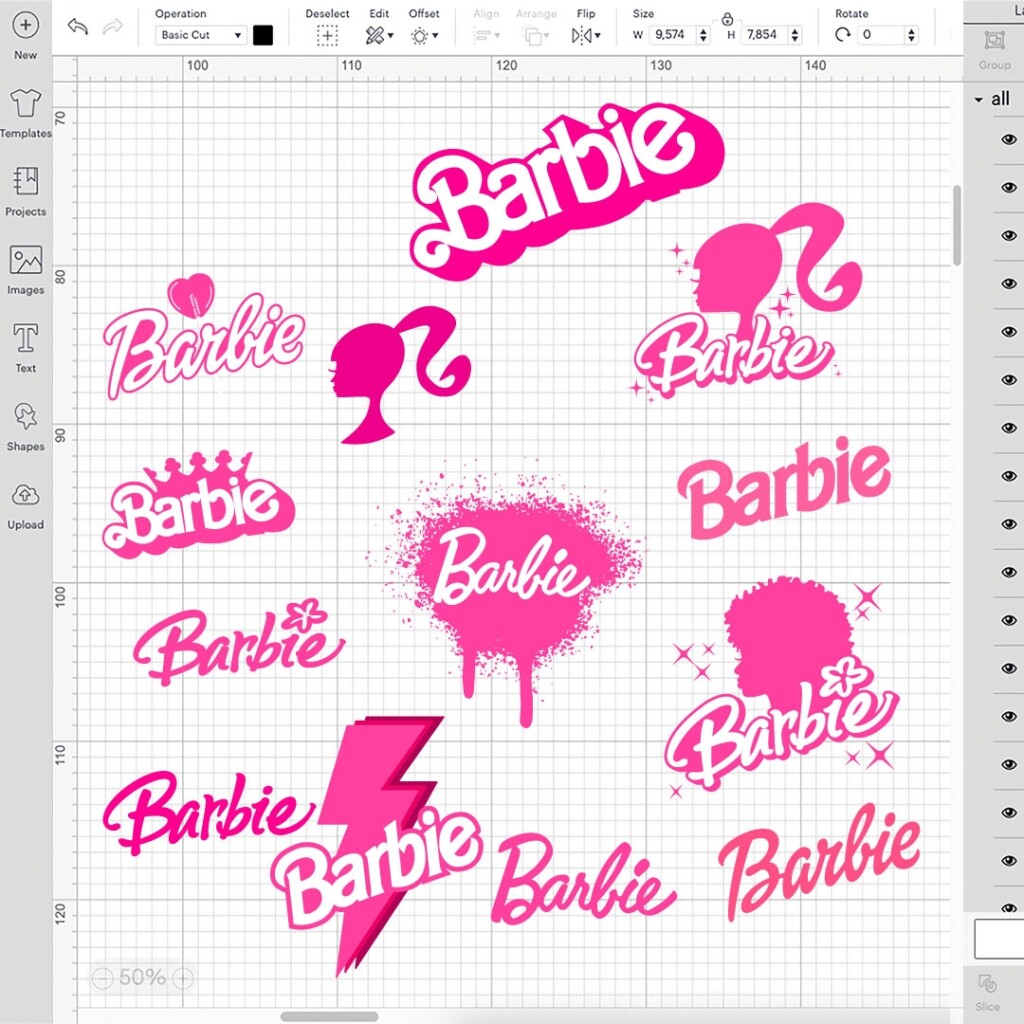Click the Group button in layers panel

tap(994, 49)
